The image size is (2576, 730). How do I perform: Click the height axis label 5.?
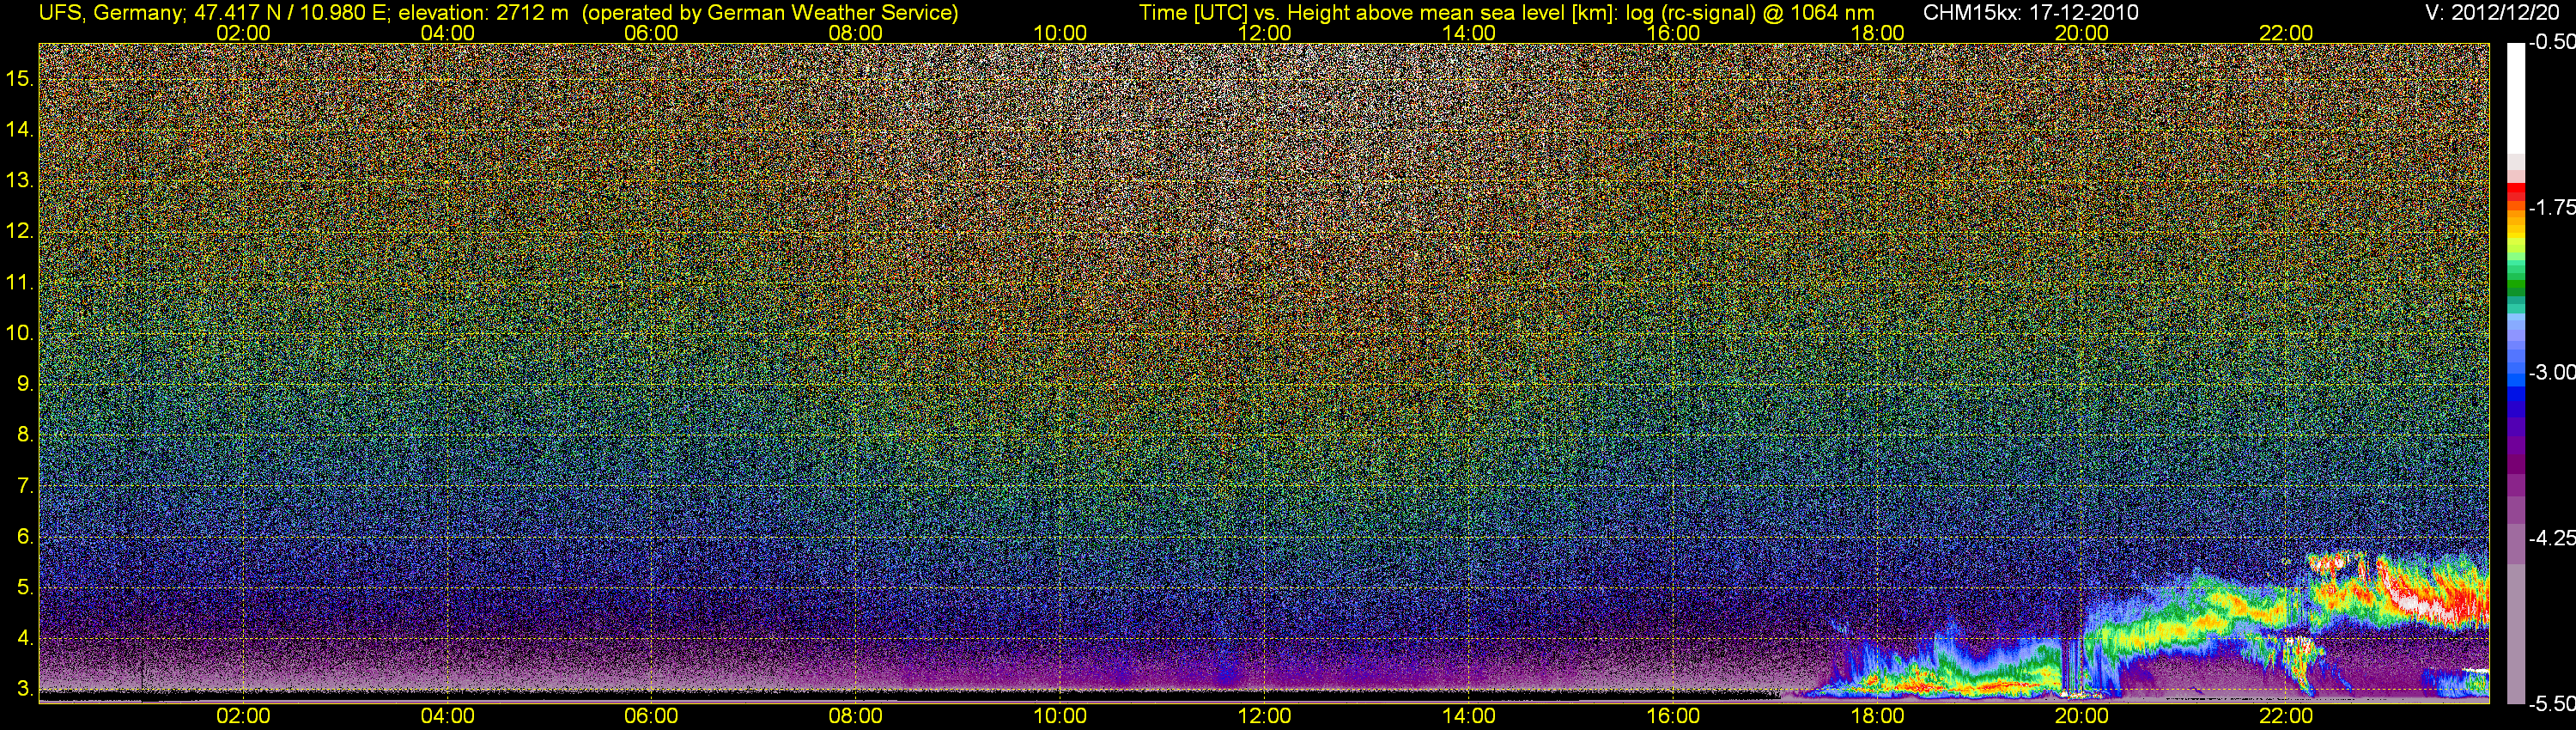click(x=25, y=588)
